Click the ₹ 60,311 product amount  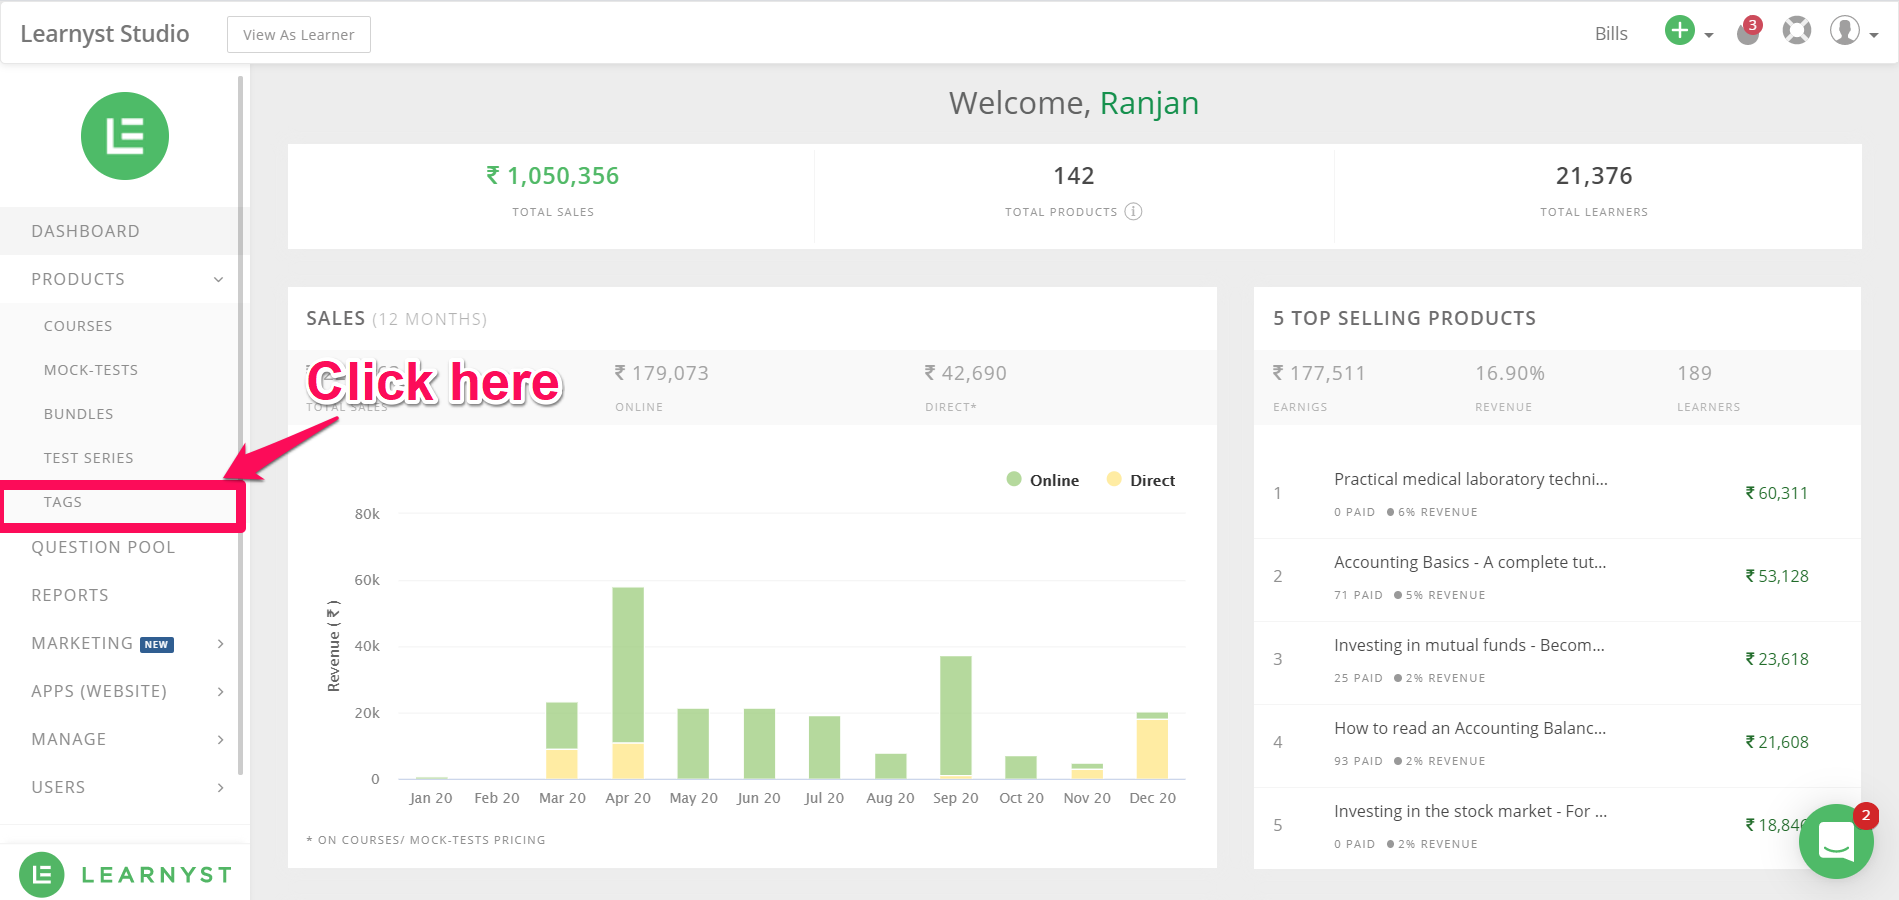(x=1777, y=493)
